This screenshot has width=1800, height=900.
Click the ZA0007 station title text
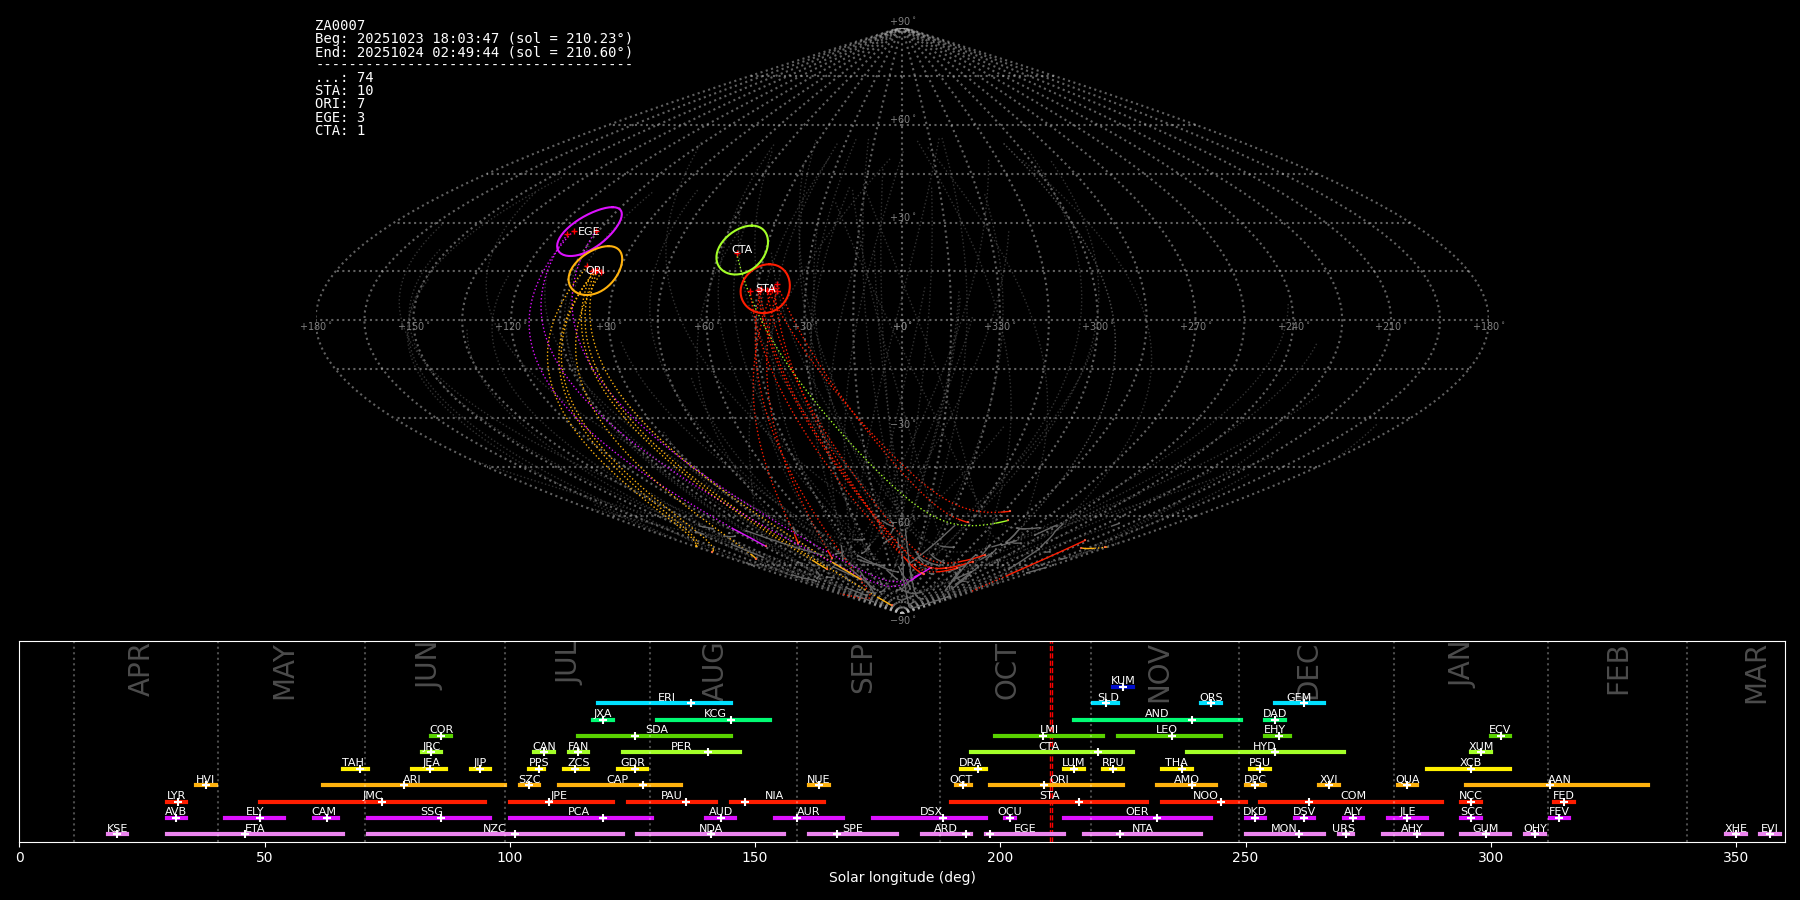click(340, 25)
